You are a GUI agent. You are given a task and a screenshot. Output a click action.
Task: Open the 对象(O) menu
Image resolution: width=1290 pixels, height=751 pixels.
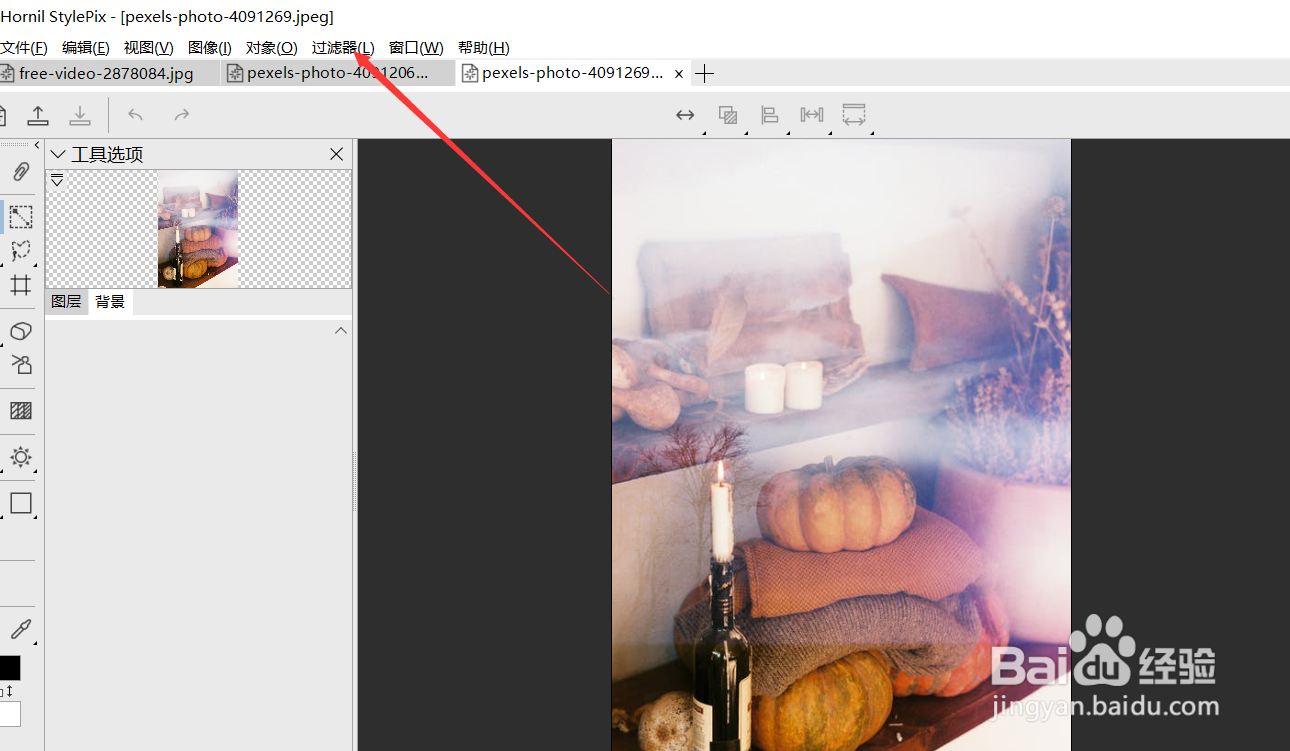(271, 48)
